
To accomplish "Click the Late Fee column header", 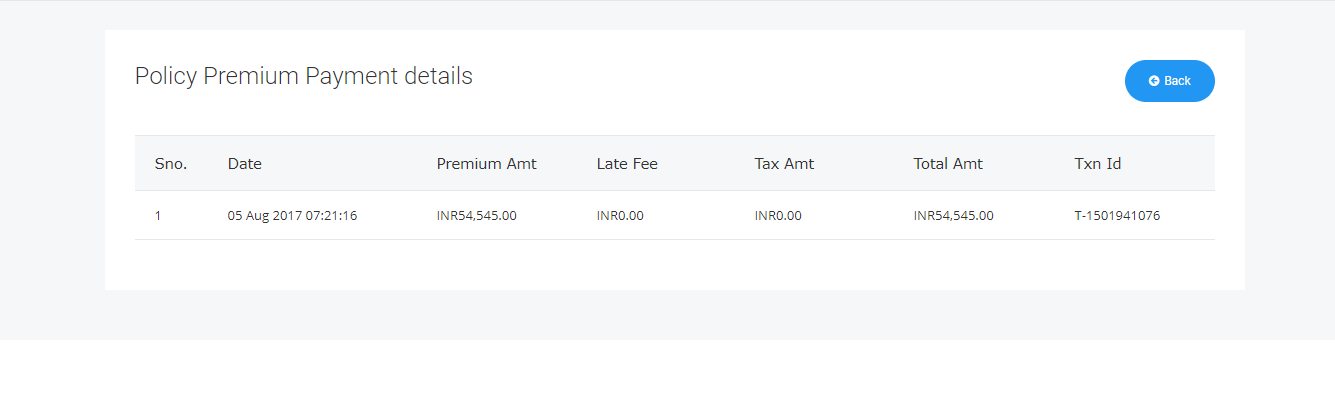I will pos(627,164).
